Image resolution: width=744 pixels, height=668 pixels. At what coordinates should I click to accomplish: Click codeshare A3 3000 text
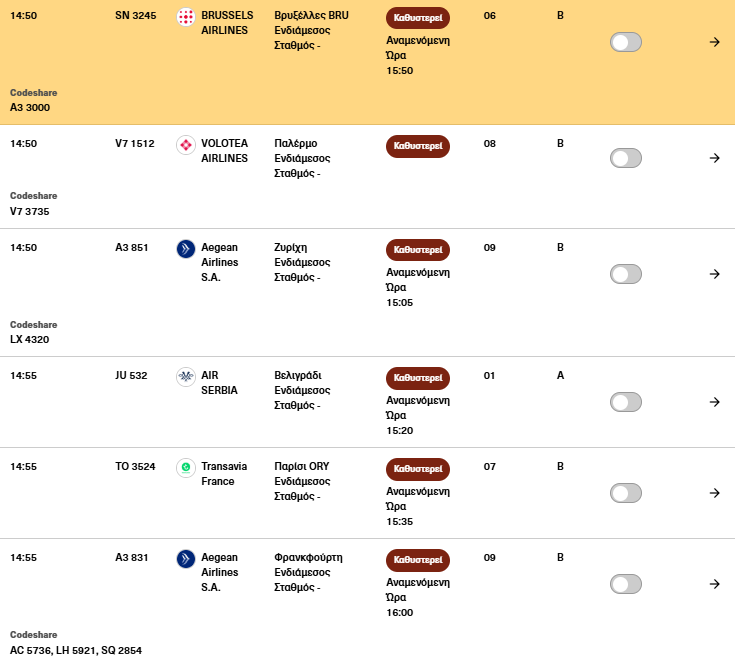coord(30,108)
